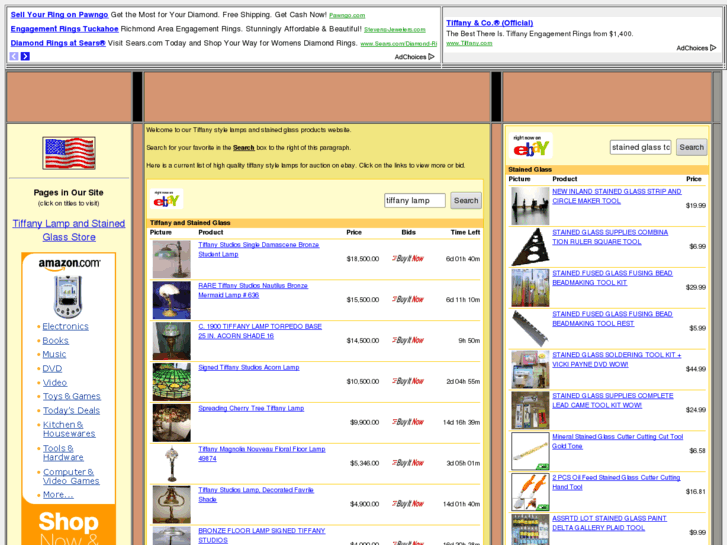The width and height of the screenshot is (727, 545).
Task: Open Amazon Toys & Games category
Action: (71, 396)
